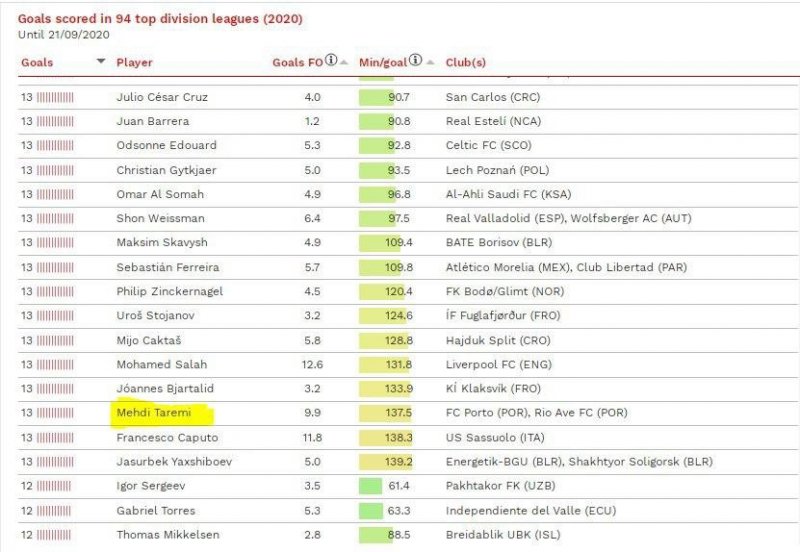Click the 12.6 Goals FO value for Salah

[x=312, y=365]
